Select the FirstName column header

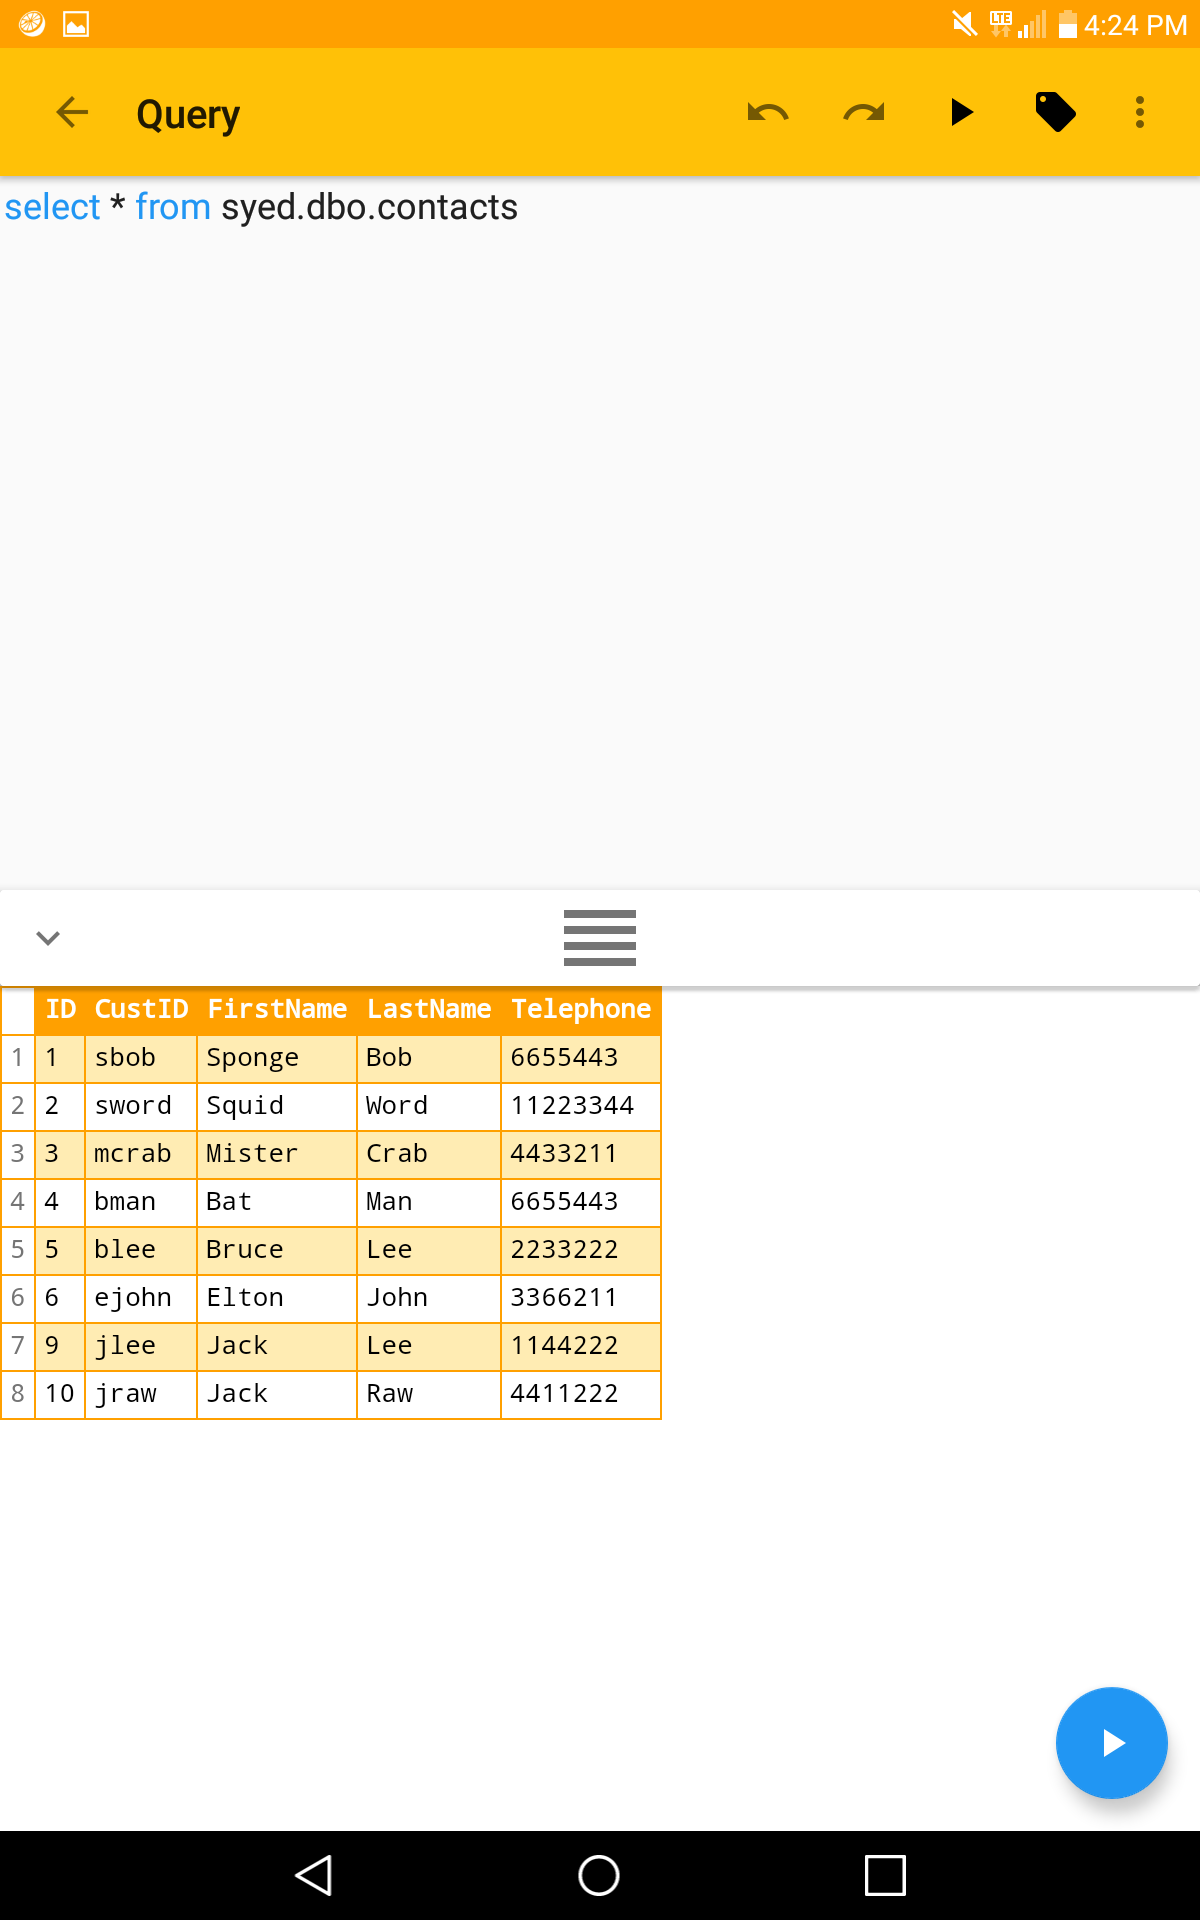tap(277, 1010)
